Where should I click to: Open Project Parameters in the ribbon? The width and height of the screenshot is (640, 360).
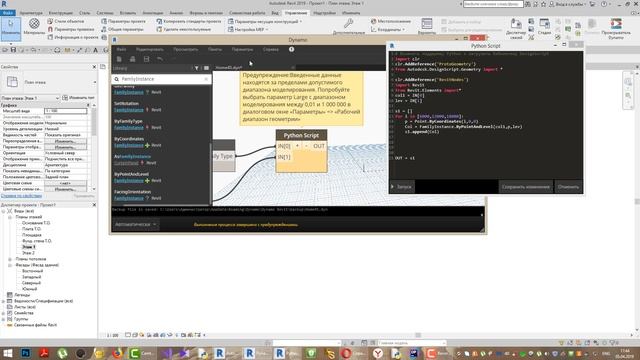pos(123,21)
